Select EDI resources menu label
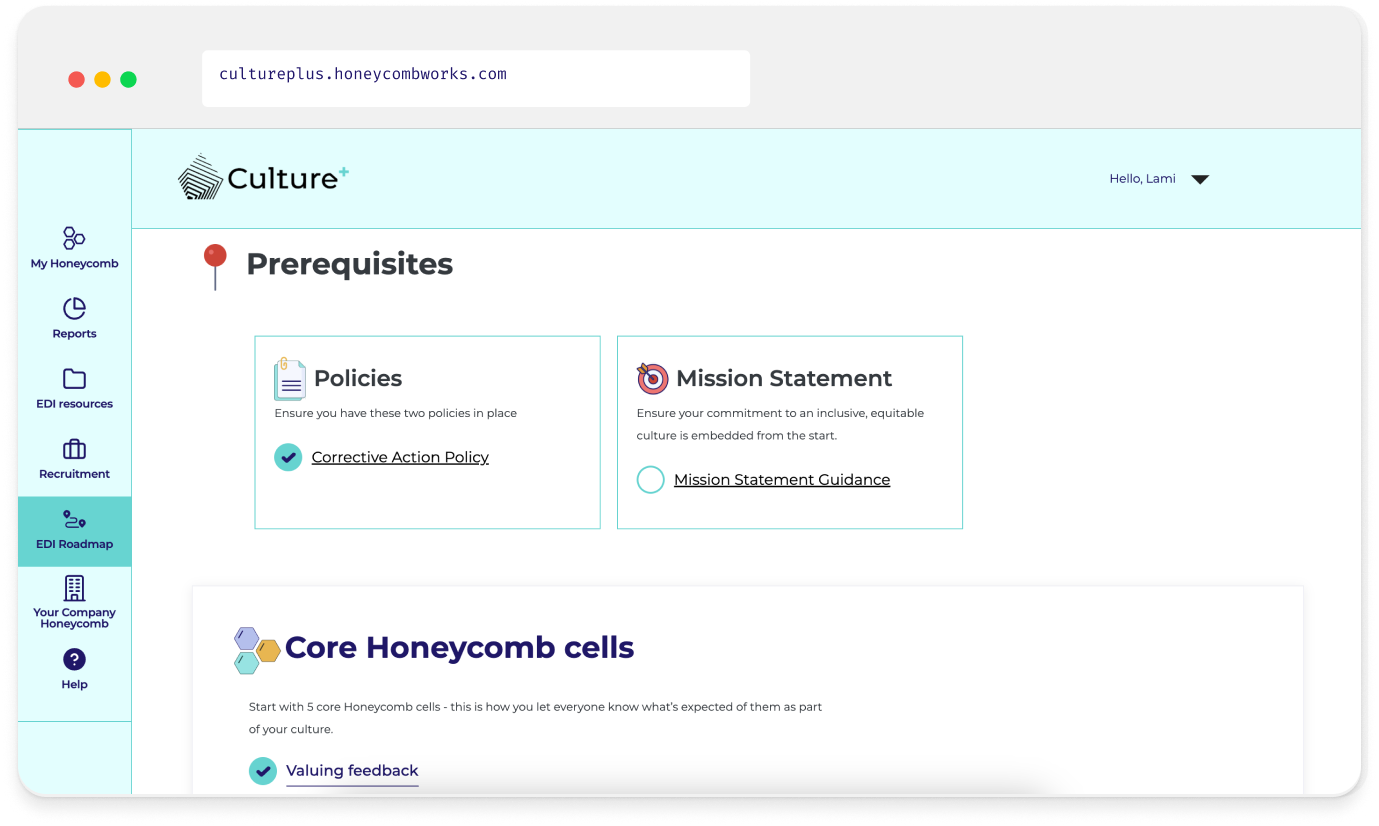Image resolution: width=1379 pixels, height=826 pixels. tap(74, 404)
